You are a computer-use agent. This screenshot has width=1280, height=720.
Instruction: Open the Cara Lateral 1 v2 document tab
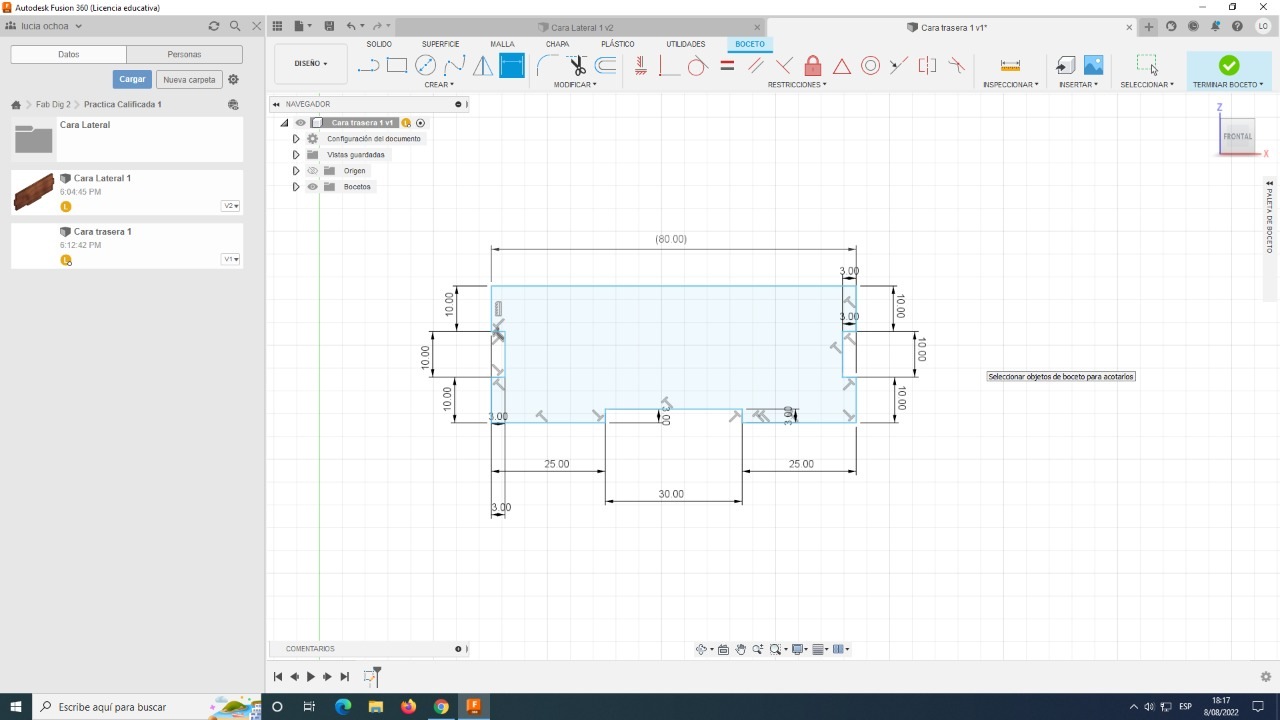coord(582,28)
